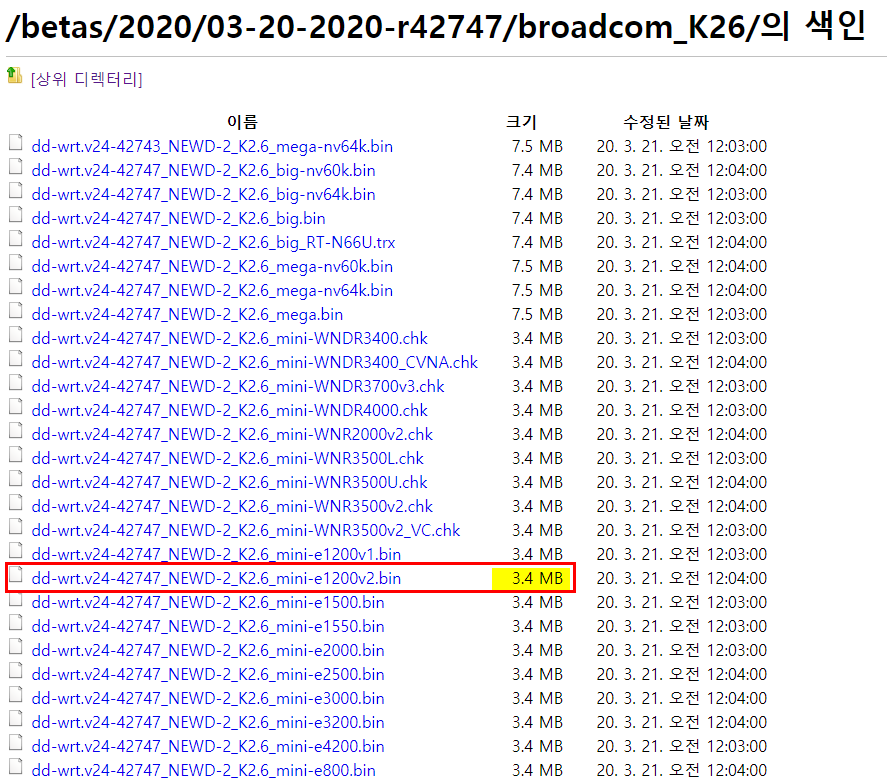This screenshot has height=780, width=887.
Task: Click file icon beside mini-WNDR3400_CVNA.chk
Action: point(16,359)
